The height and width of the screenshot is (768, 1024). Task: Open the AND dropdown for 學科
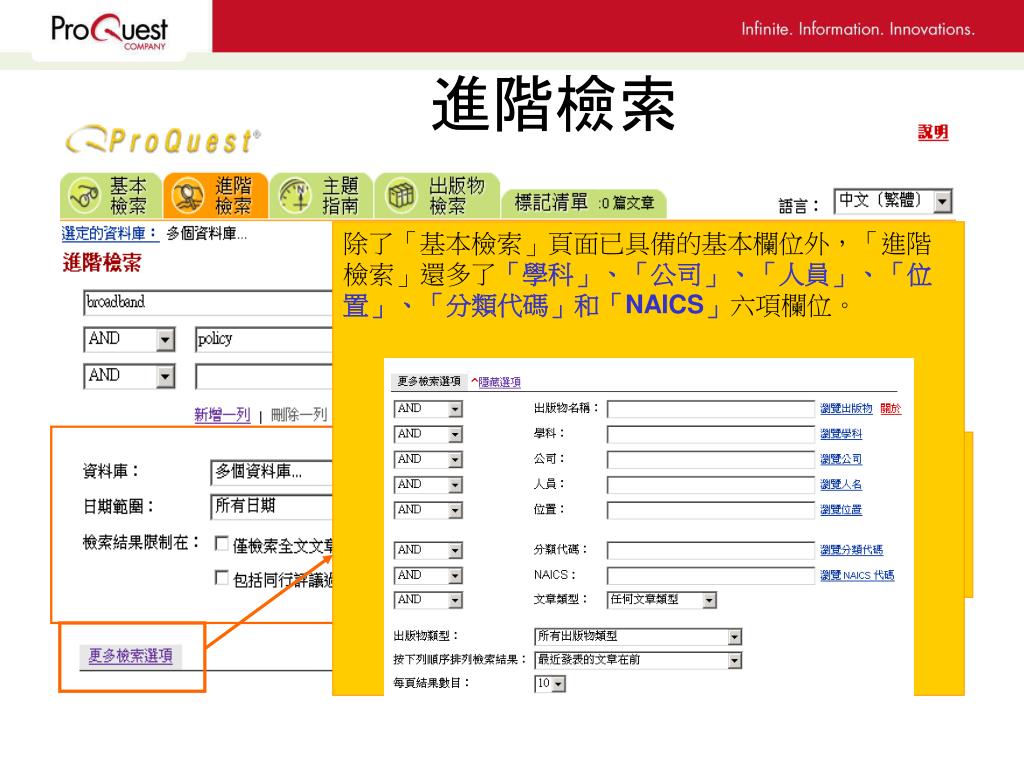tap(428, 434)
